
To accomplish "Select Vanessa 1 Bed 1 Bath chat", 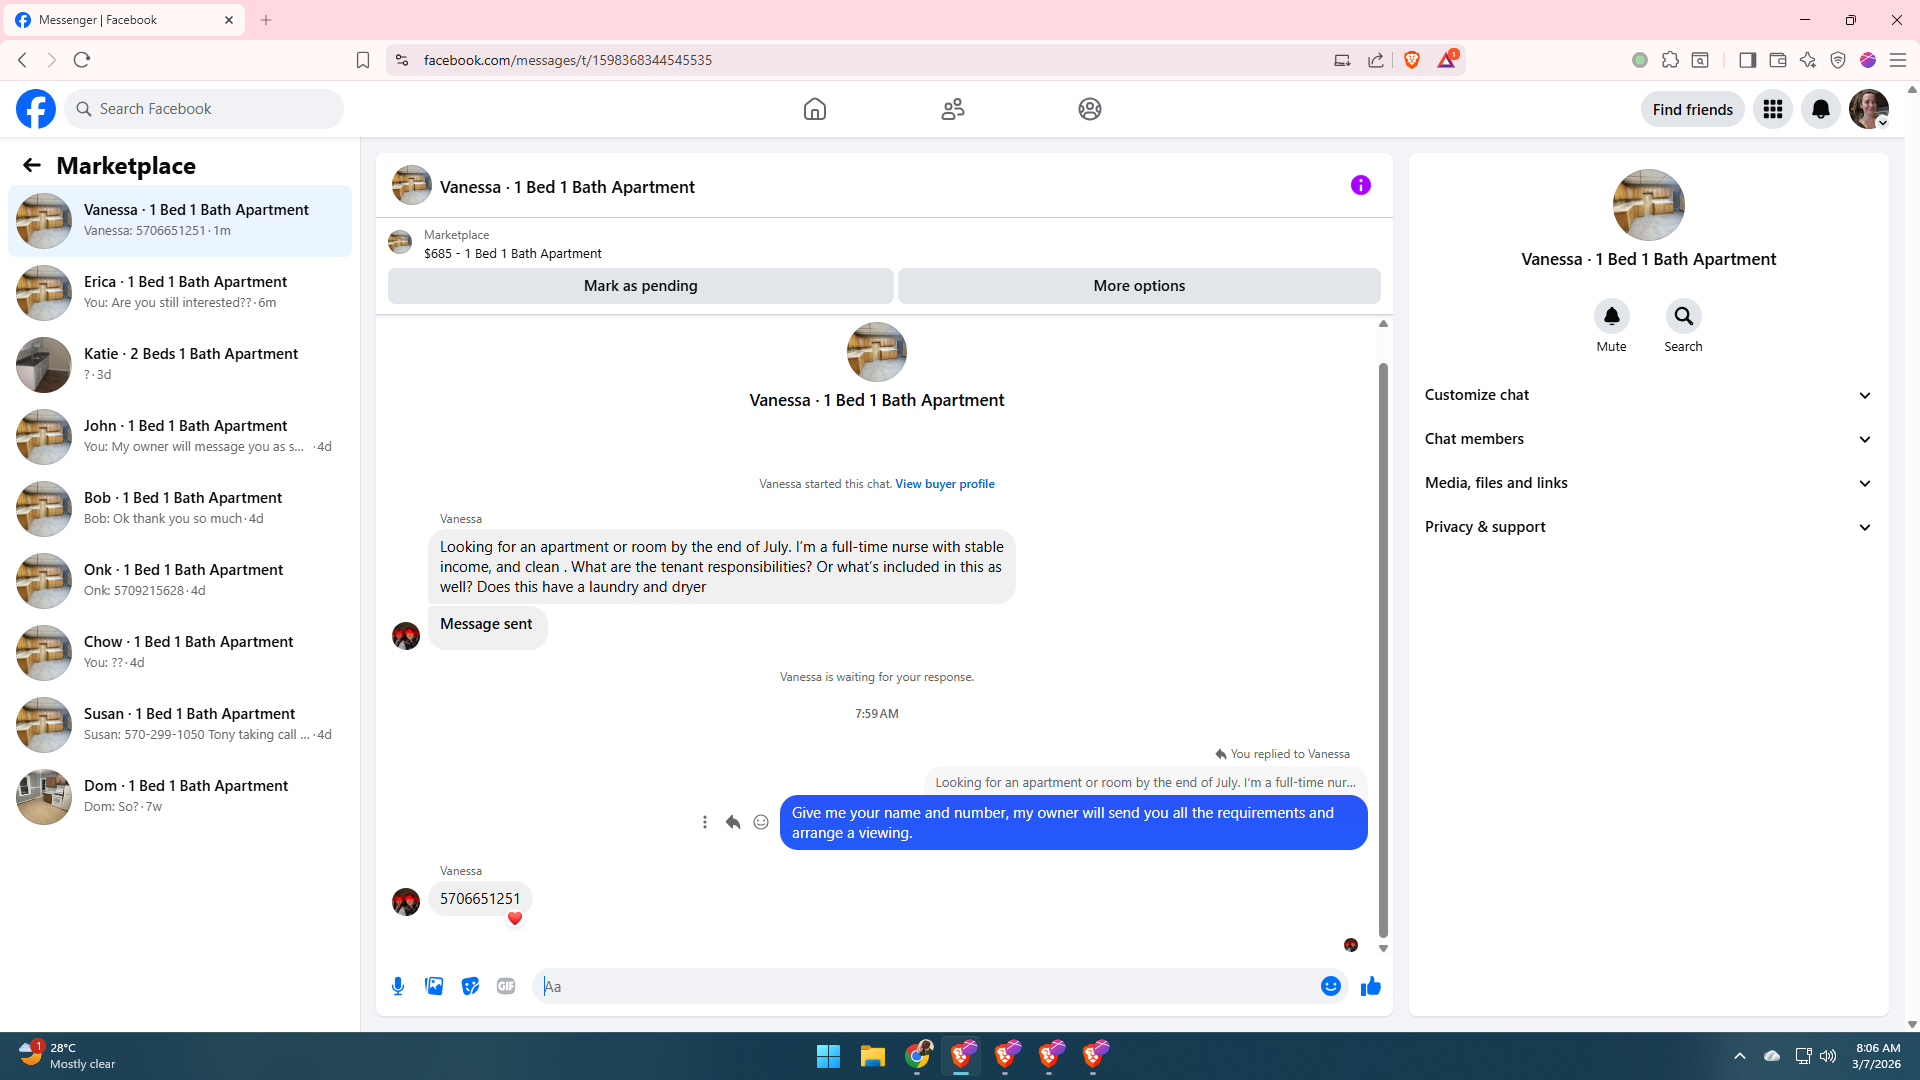I will (x=180, y=221).
